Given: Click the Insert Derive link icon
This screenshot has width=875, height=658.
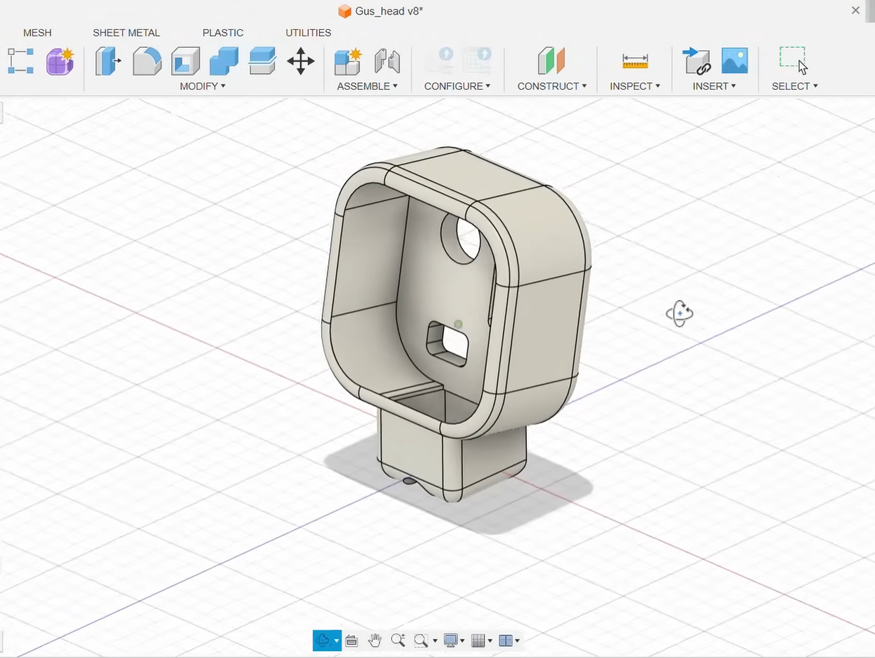Looking at the screenshot, I should click(696, 61).
